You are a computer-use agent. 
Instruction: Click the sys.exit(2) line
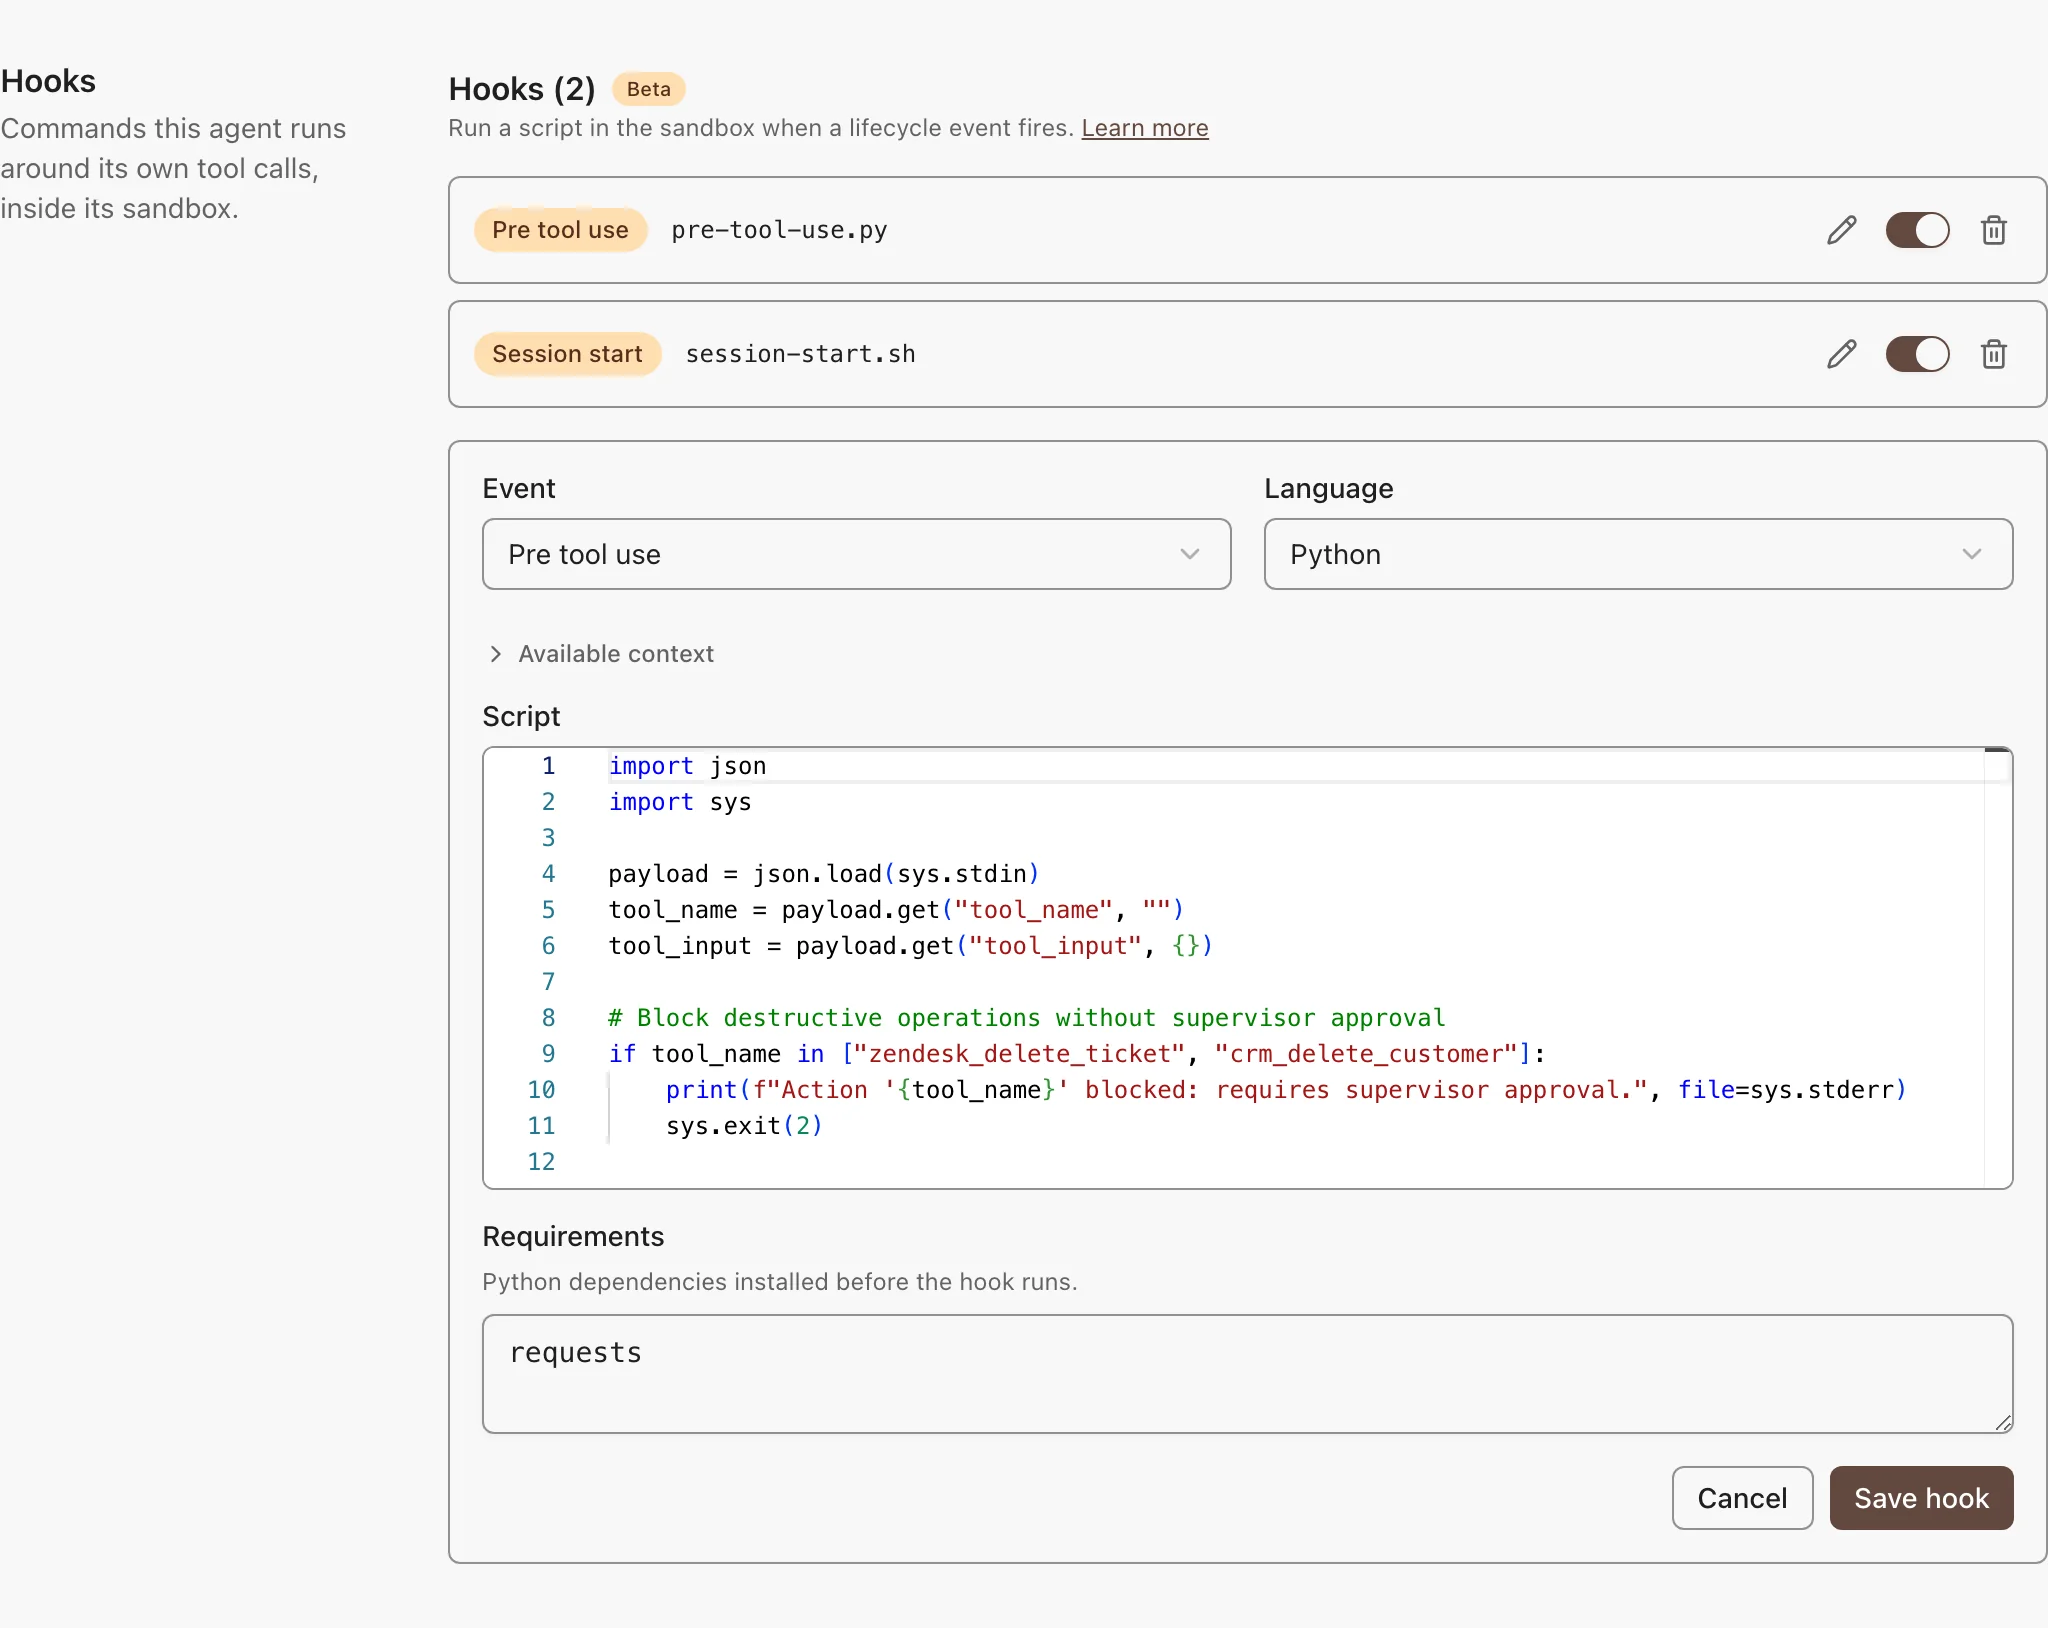pos(744,1126)
